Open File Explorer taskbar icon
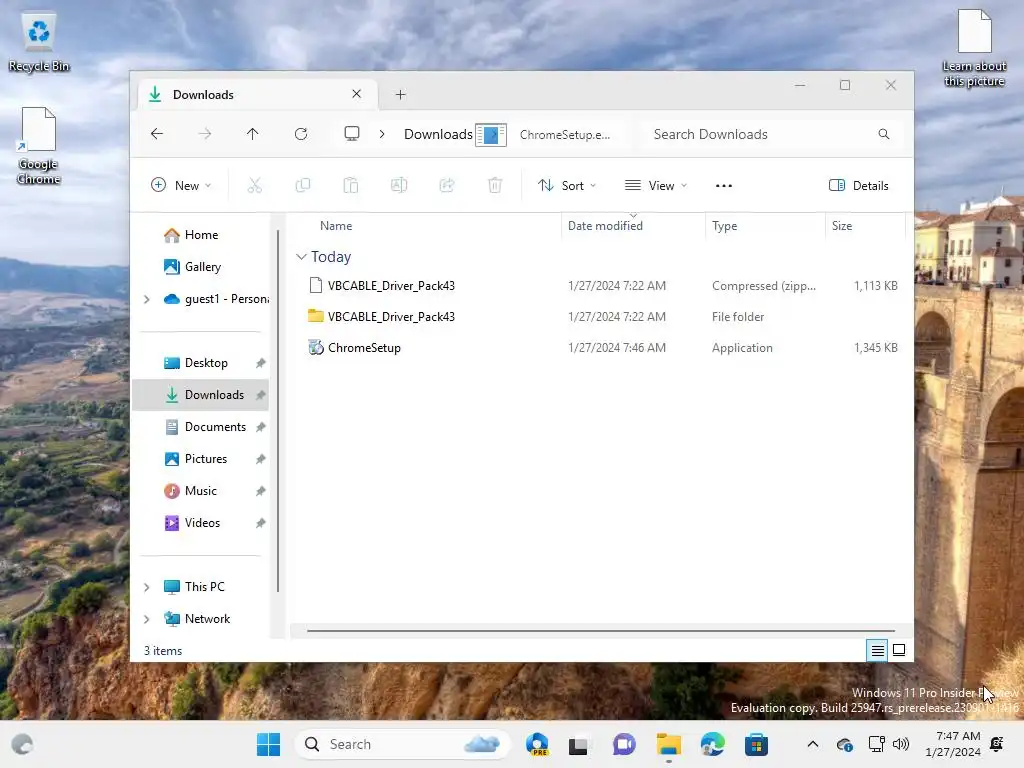 tap(669, 744)
